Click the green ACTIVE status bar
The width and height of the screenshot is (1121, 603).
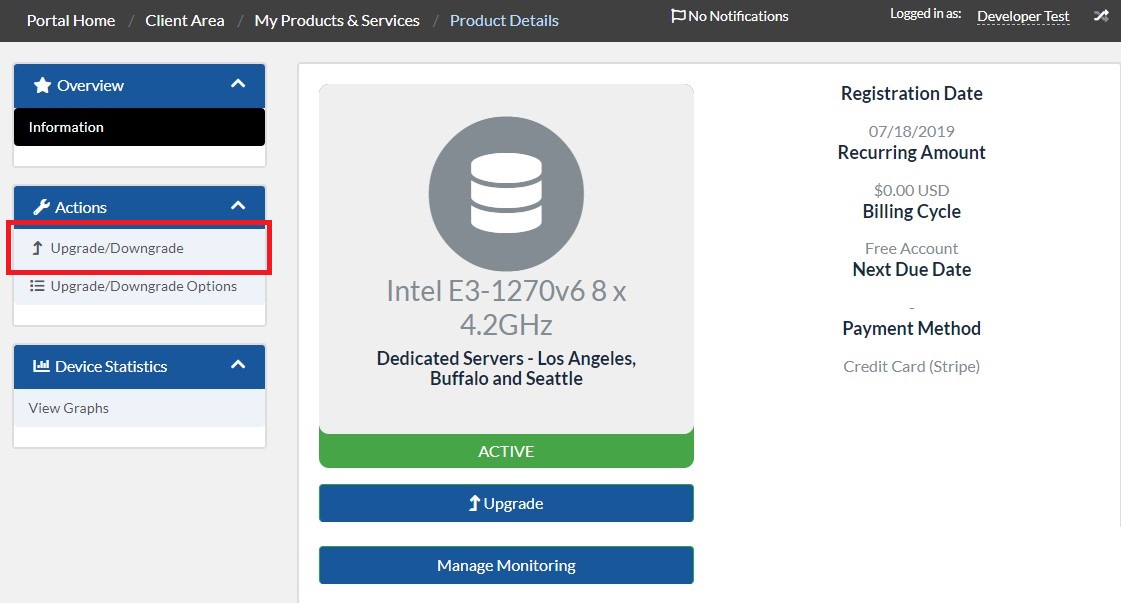click(506, 451)
